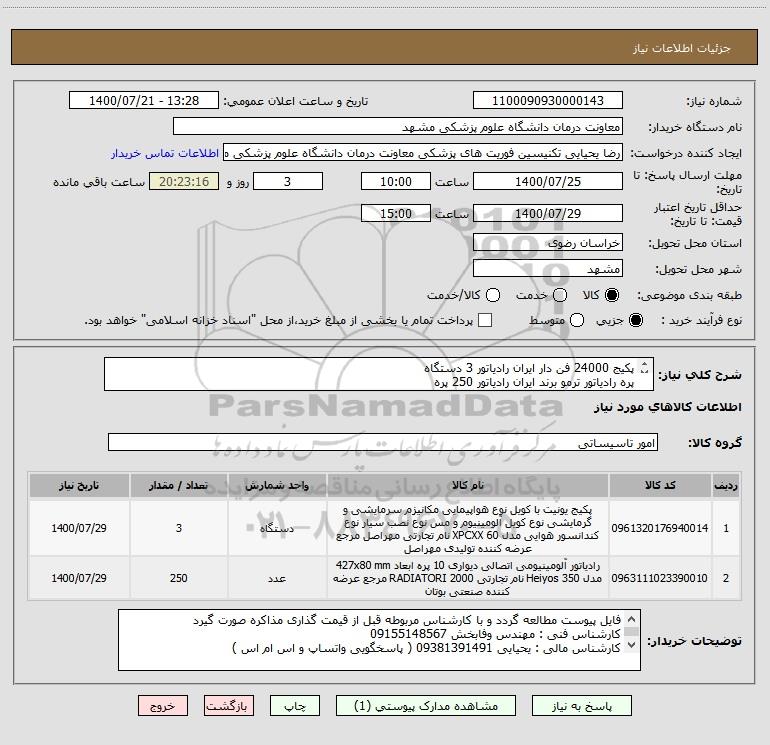This screenshot has width=770, height=745.
Task: Click the نام کالا column header
Action: tap(468, 485)
